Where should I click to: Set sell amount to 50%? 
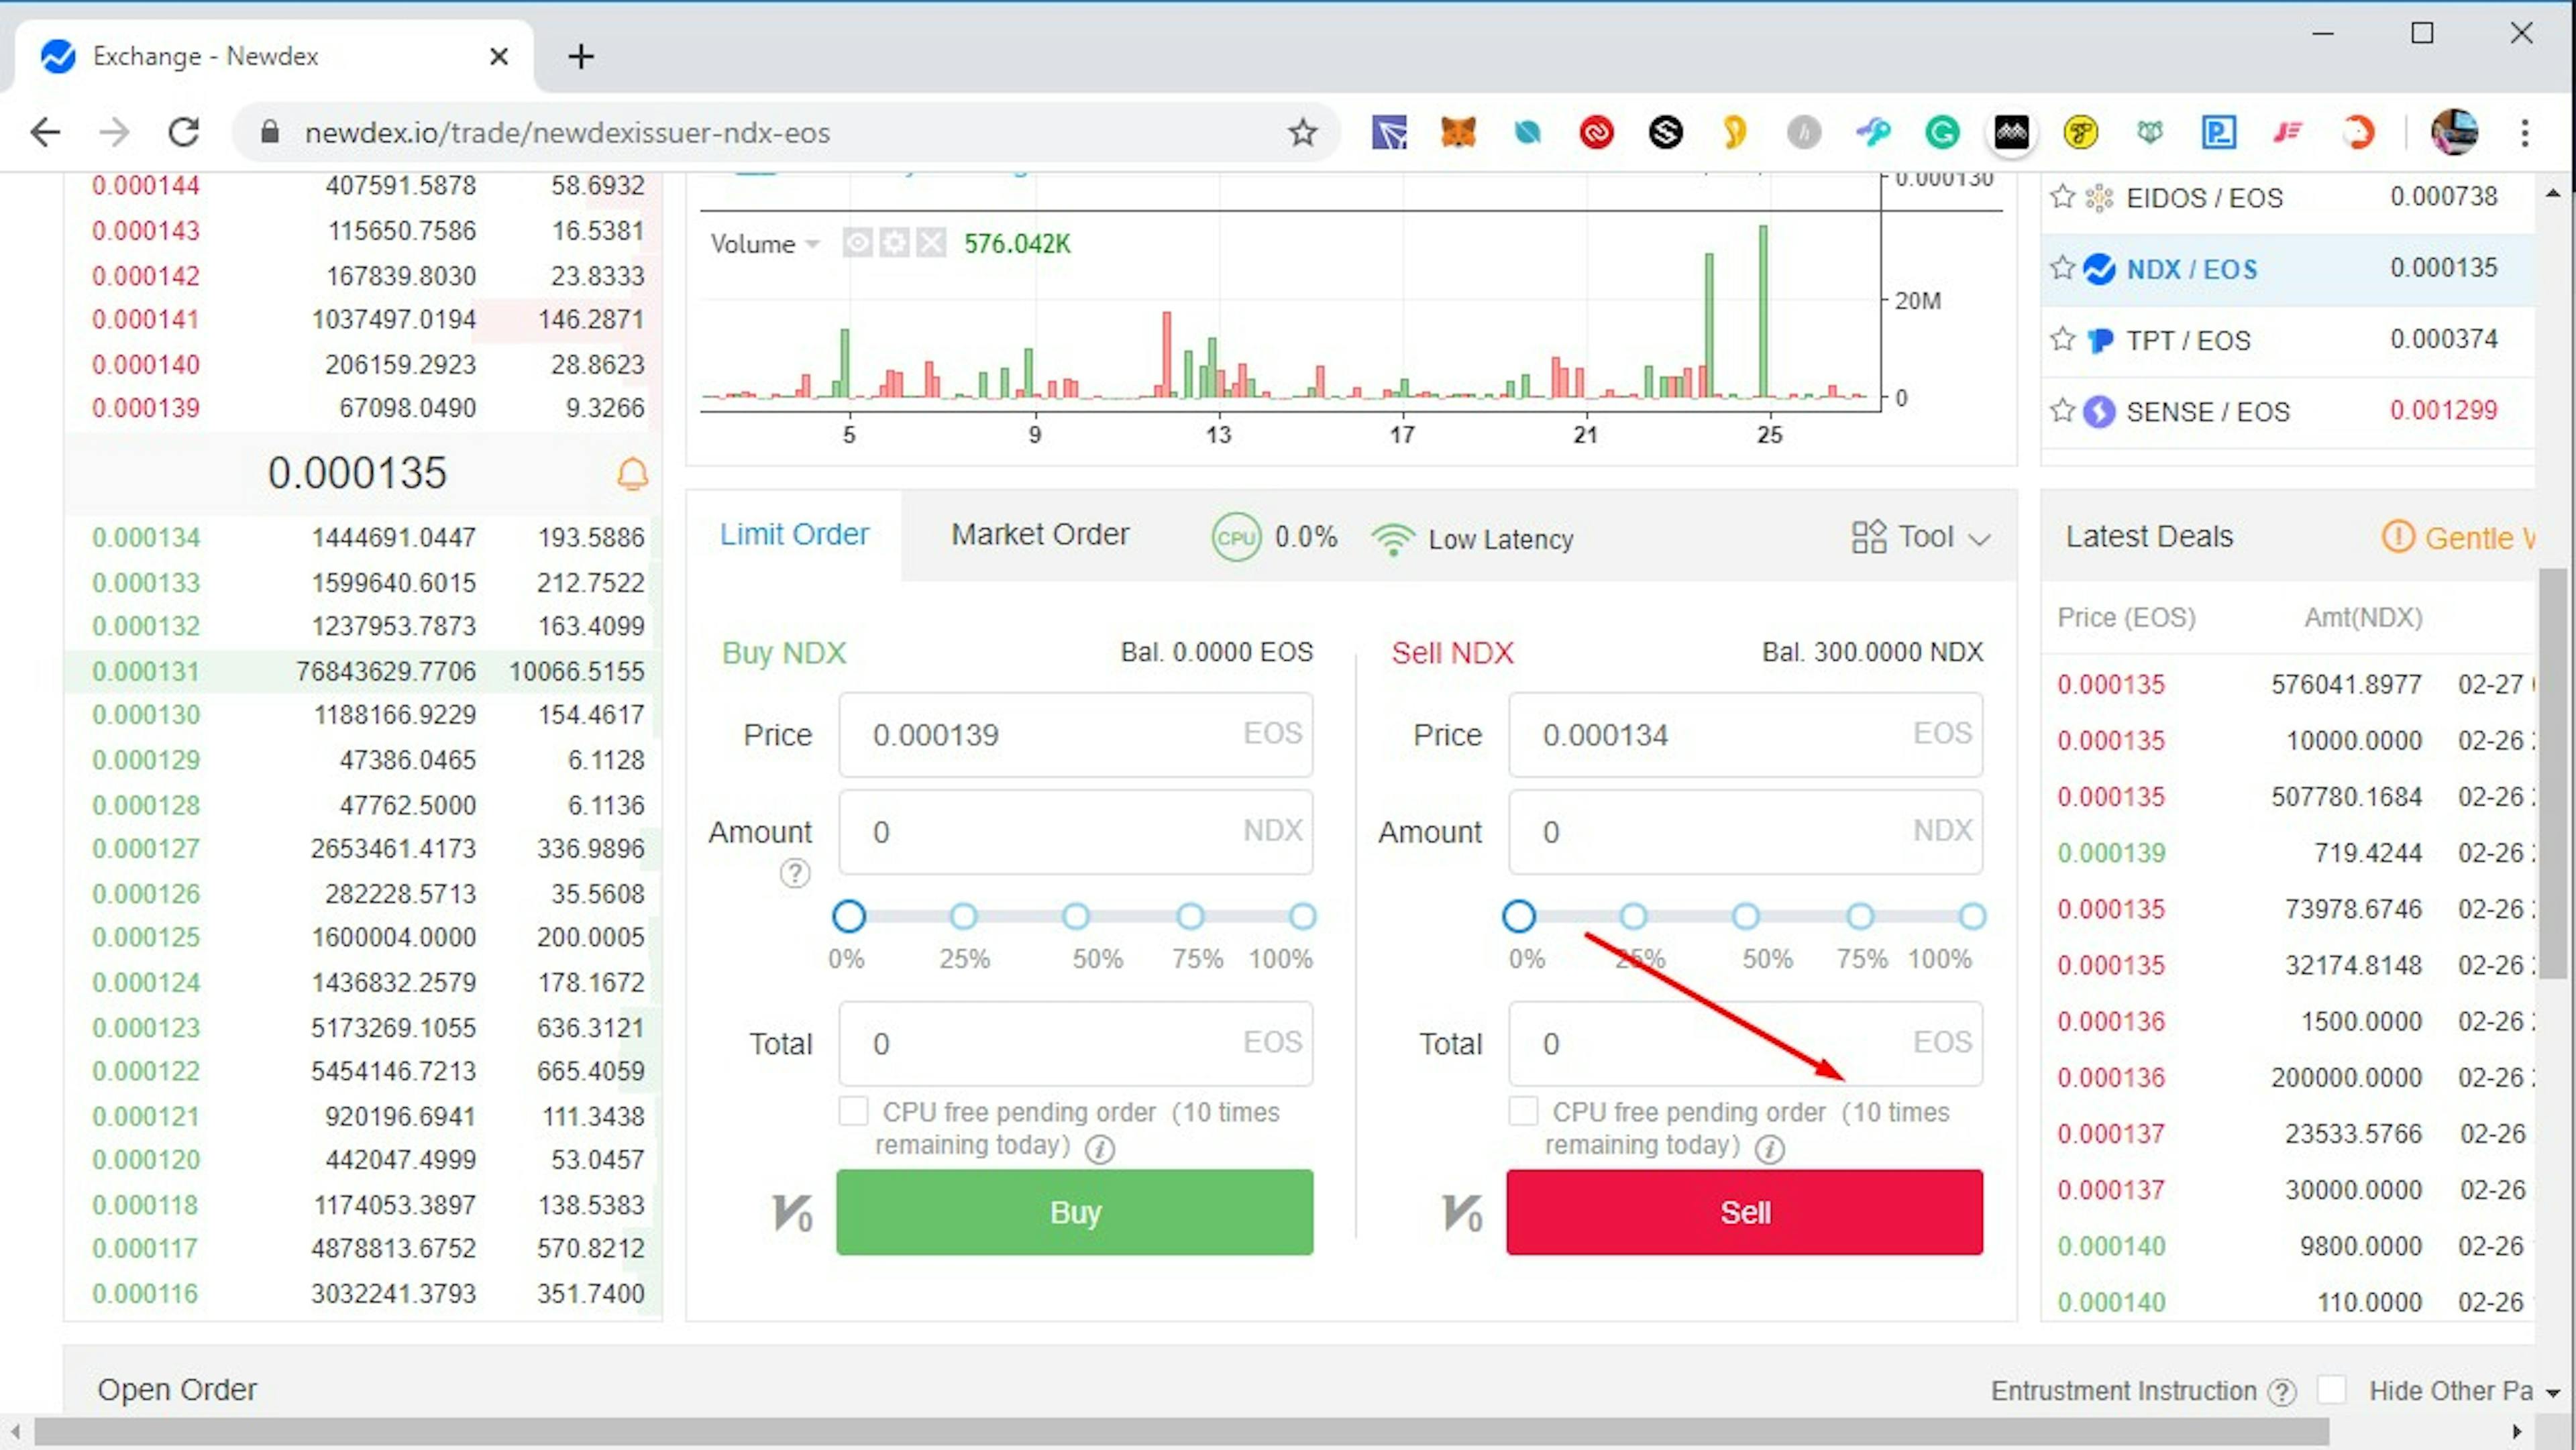pyautogui.click(x=1746, y=916)
